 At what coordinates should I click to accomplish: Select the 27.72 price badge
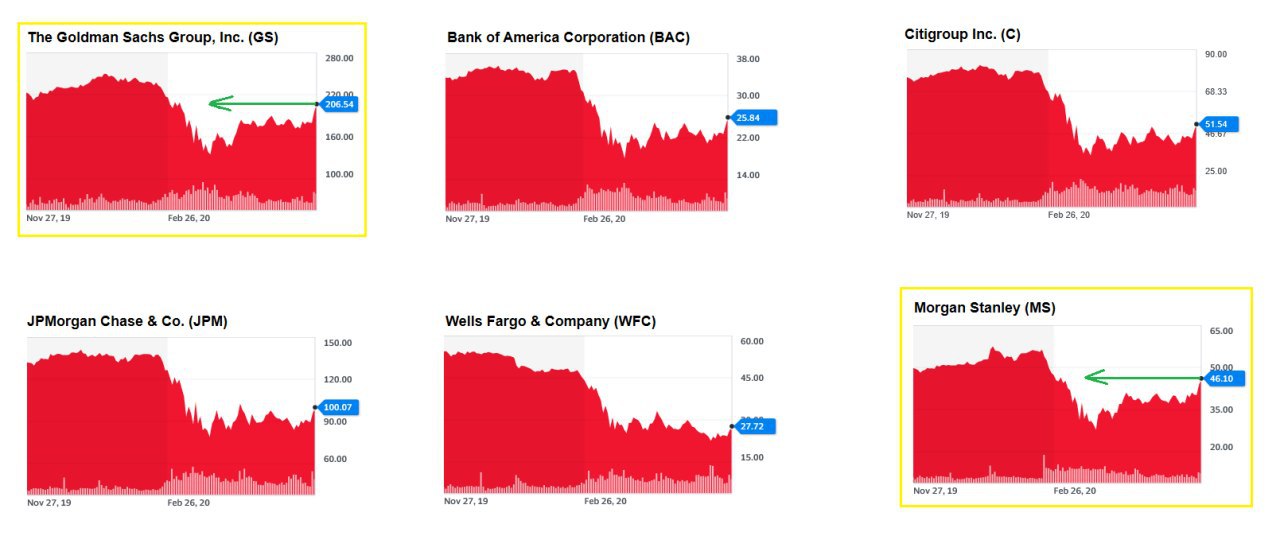click(x=754, y=427)
